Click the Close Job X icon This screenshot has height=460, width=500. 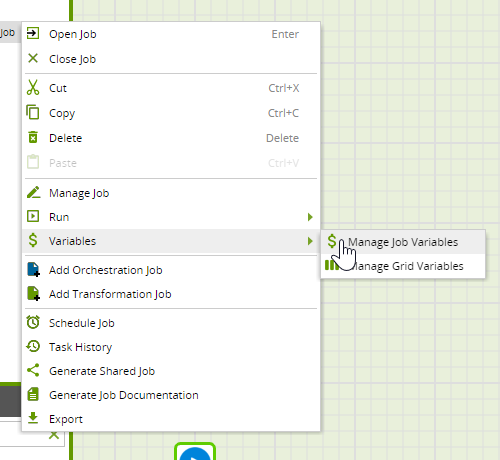coord(33,58)
